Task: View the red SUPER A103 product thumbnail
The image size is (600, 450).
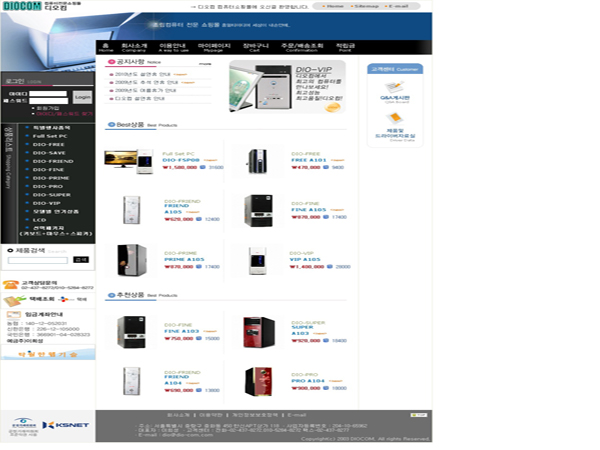Action: (258, 331)
